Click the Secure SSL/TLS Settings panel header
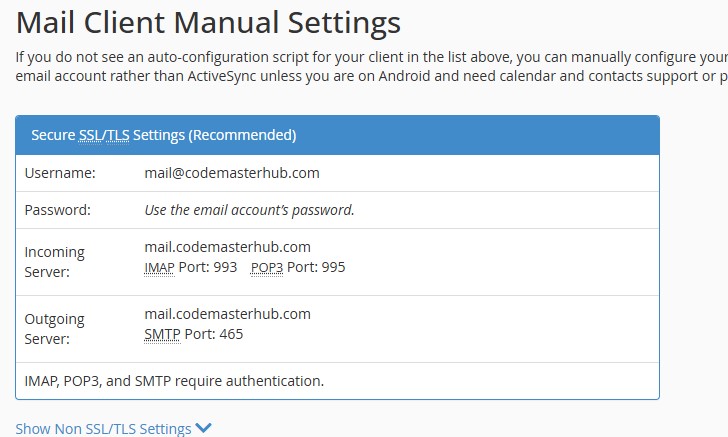 [x=337, y=135]
